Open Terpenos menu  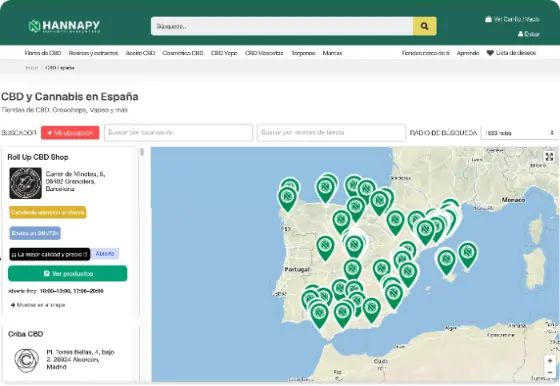point(303,53)
